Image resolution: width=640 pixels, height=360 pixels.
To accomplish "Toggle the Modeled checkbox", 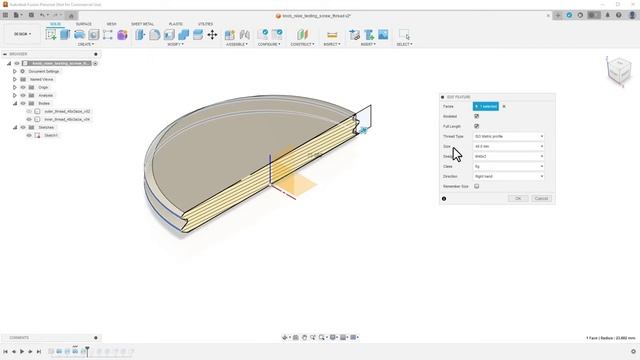I will point(476,116).
